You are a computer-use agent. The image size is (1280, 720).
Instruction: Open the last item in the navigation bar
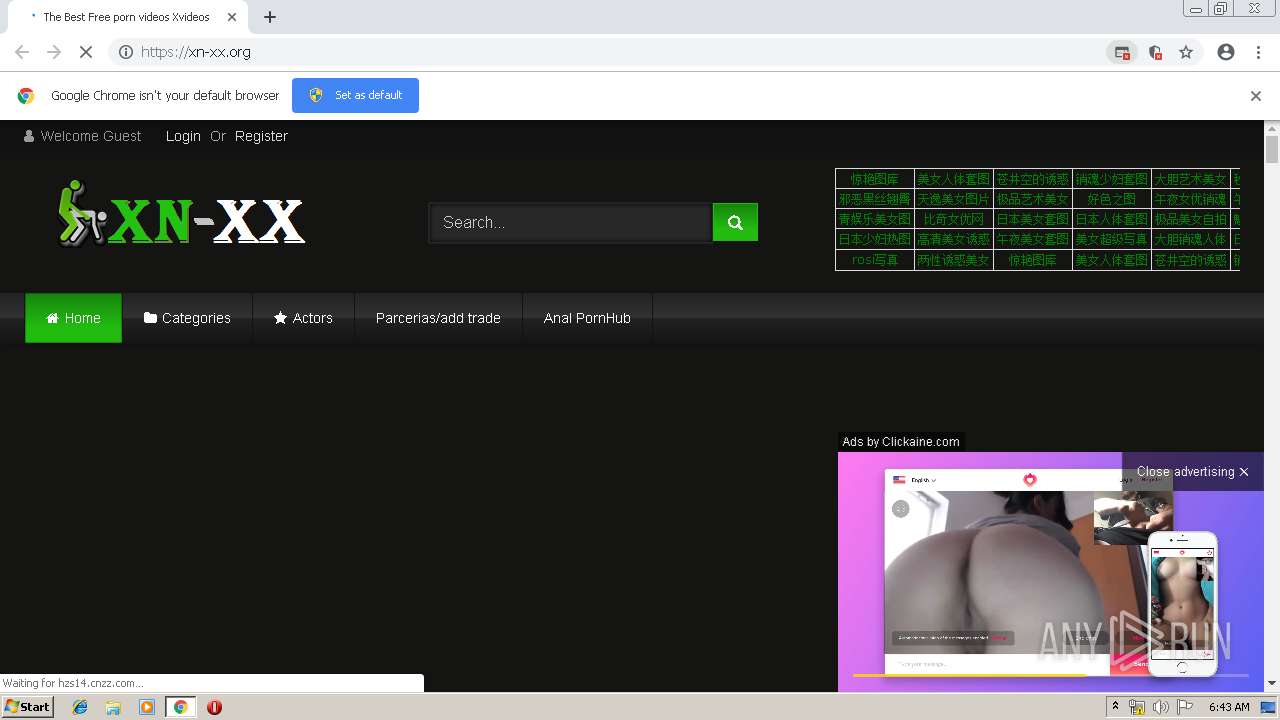tap(587, 318)
